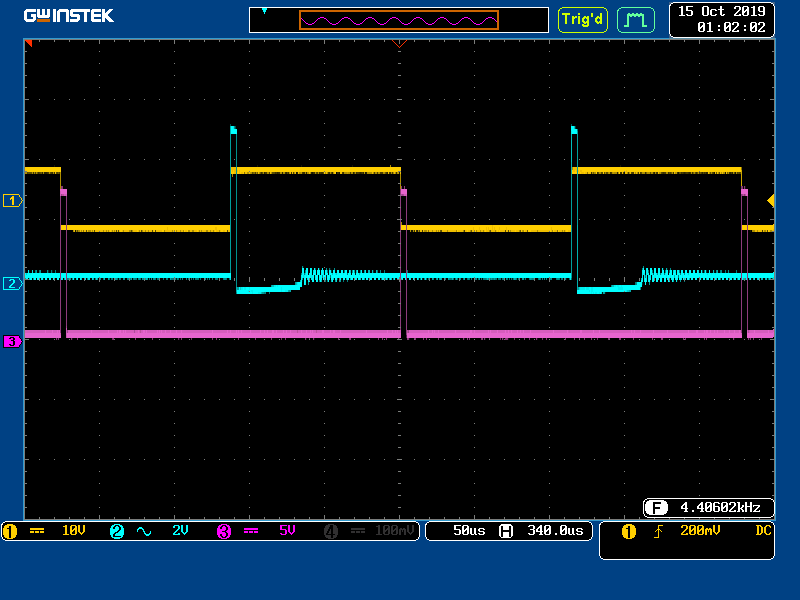Click the 50us timebase value

coord(469,531)
